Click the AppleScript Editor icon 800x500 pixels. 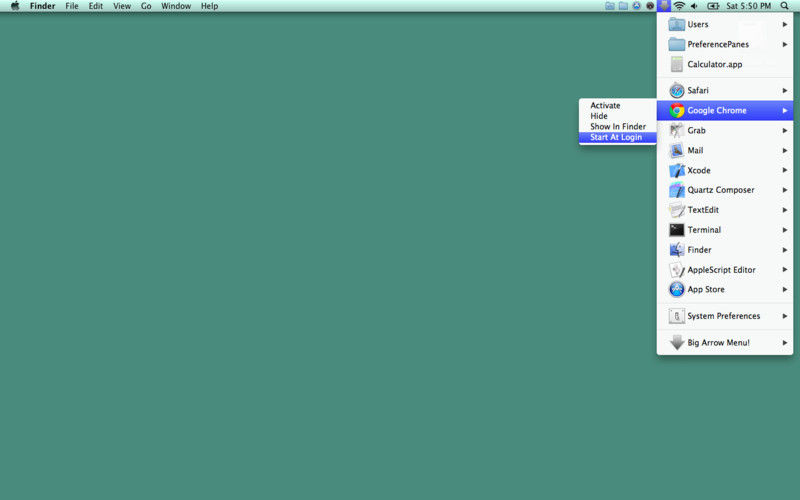pos(677,269)
